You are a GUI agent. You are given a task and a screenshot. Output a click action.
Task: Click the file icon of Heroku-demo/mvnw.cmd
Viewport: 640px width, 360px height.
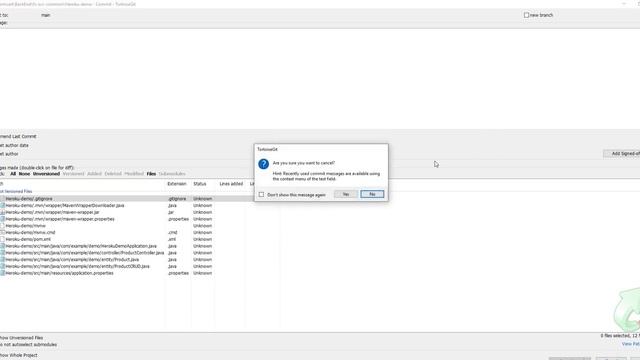[2, 232]
